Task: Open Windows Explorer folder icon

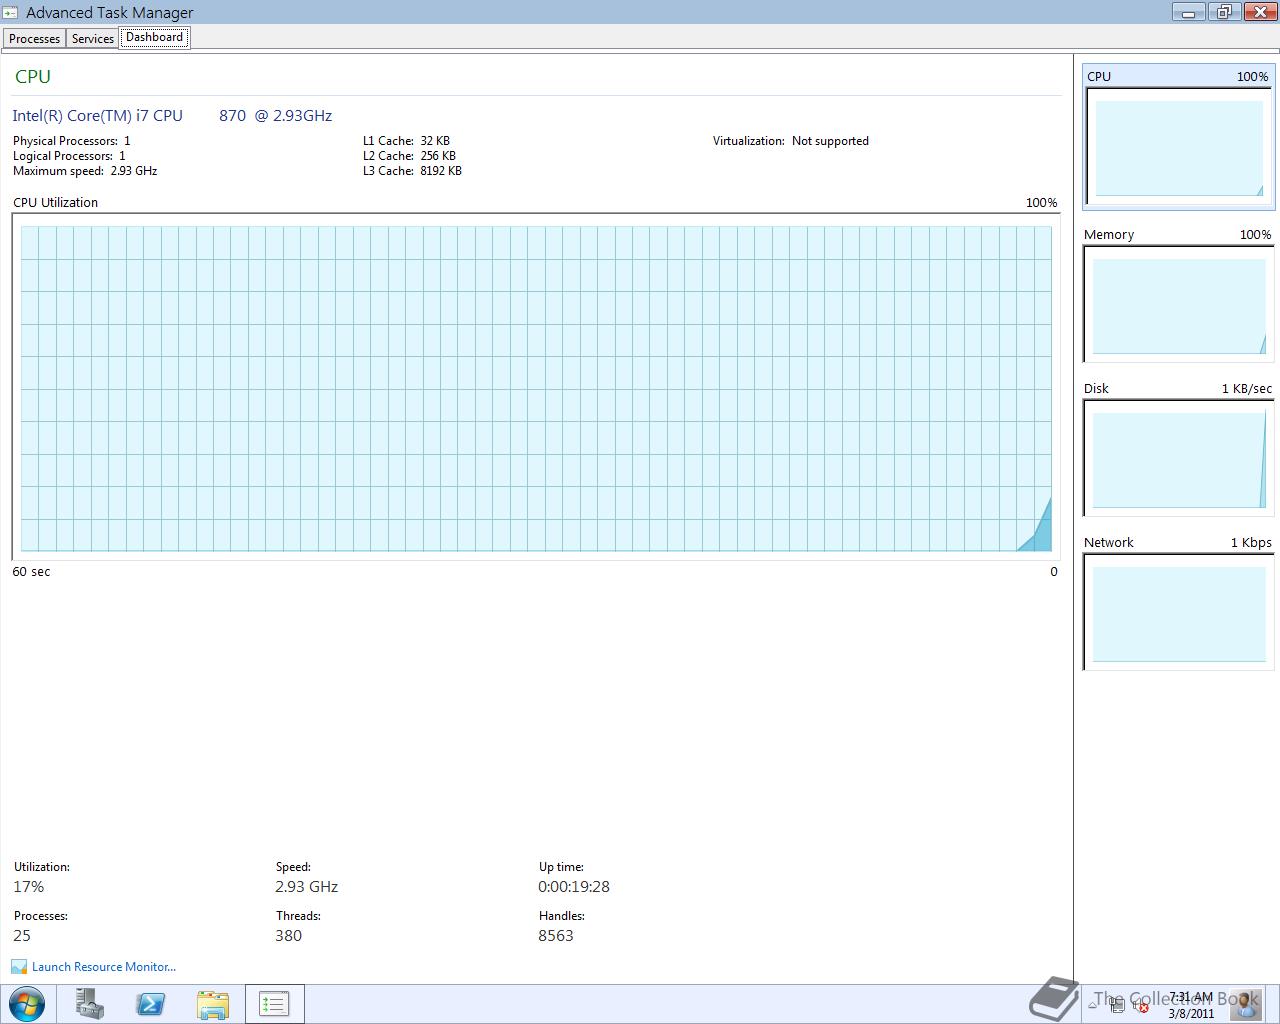Action: pyautogui.click(x=212, y=1004)
